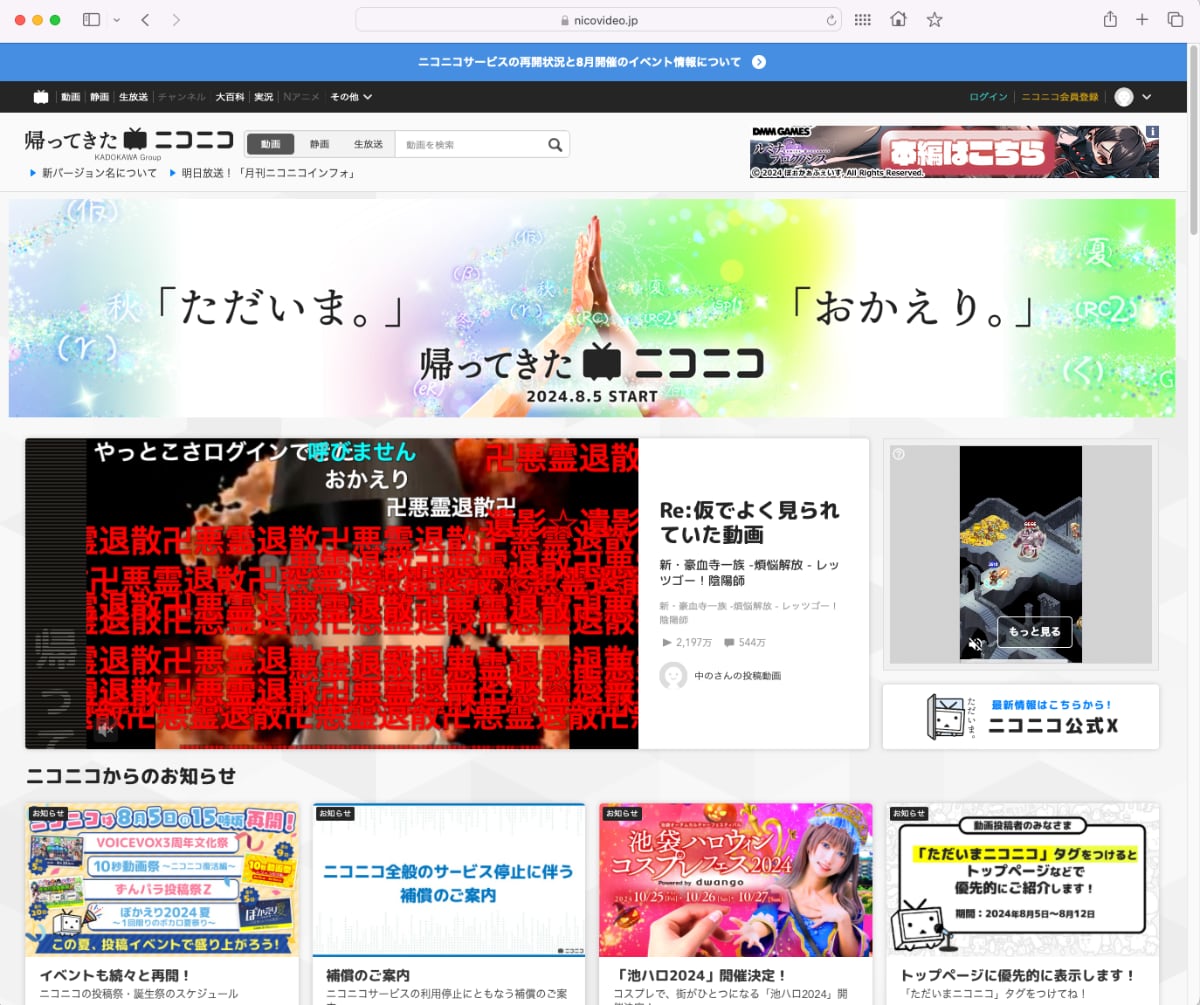Open 大百科 in the navigation bar
This screenshot has width=1200, height=1005.
(230, 97)
